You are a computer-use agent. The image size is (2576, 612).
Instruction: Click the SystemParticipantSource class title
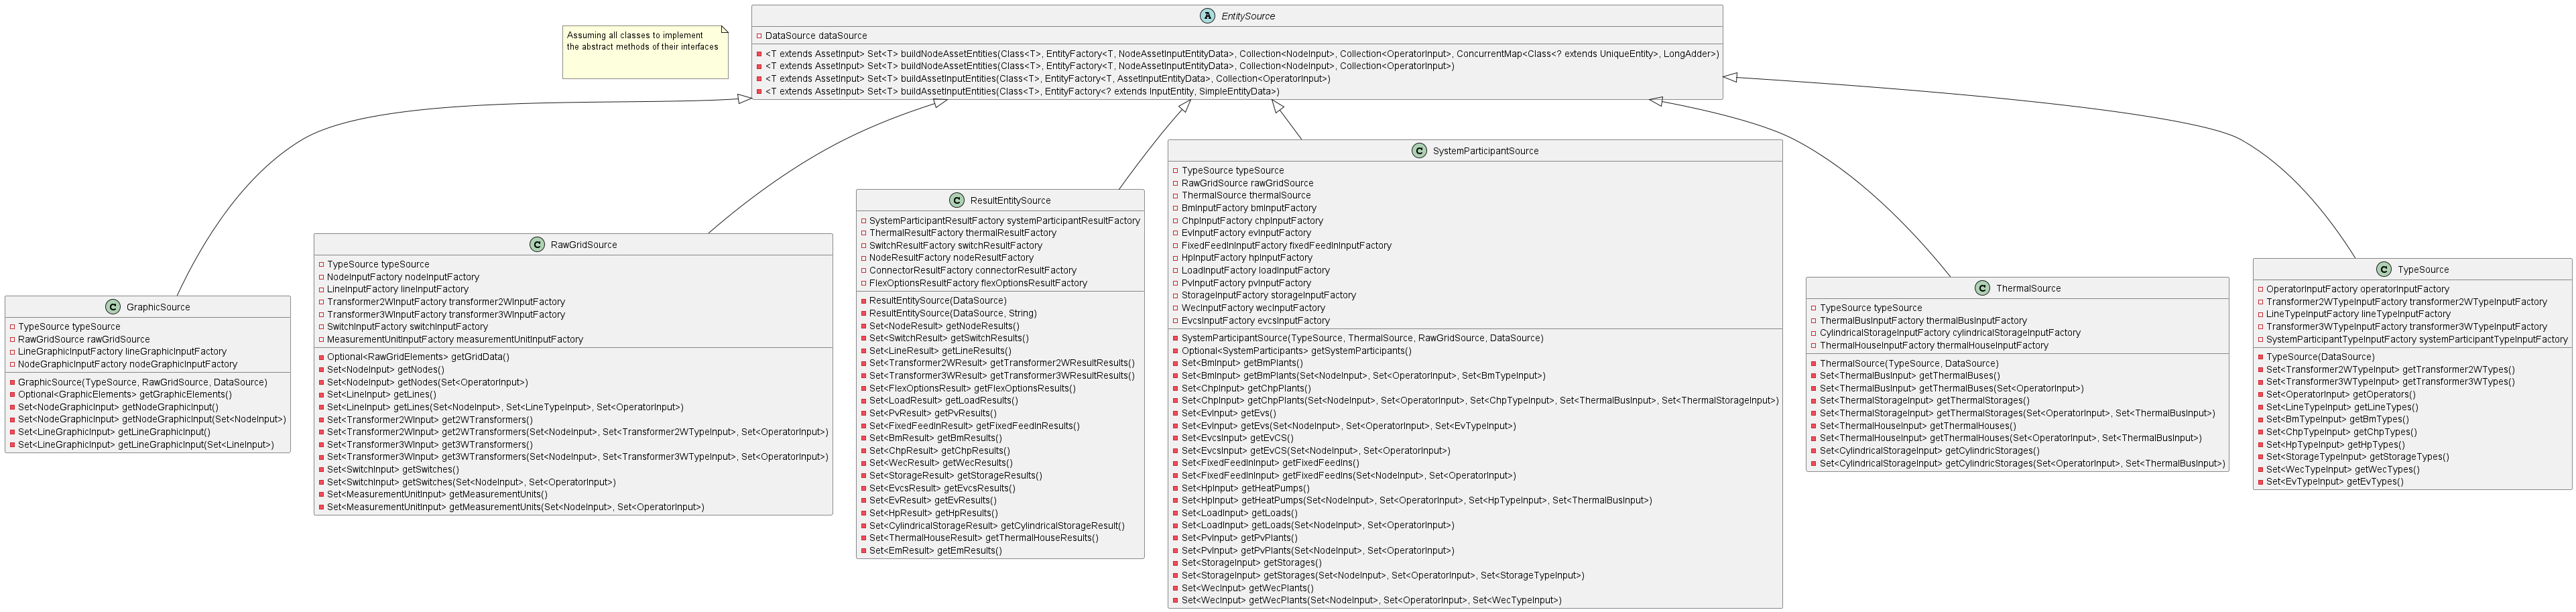pyautogui.click(x=1485, y=151)
